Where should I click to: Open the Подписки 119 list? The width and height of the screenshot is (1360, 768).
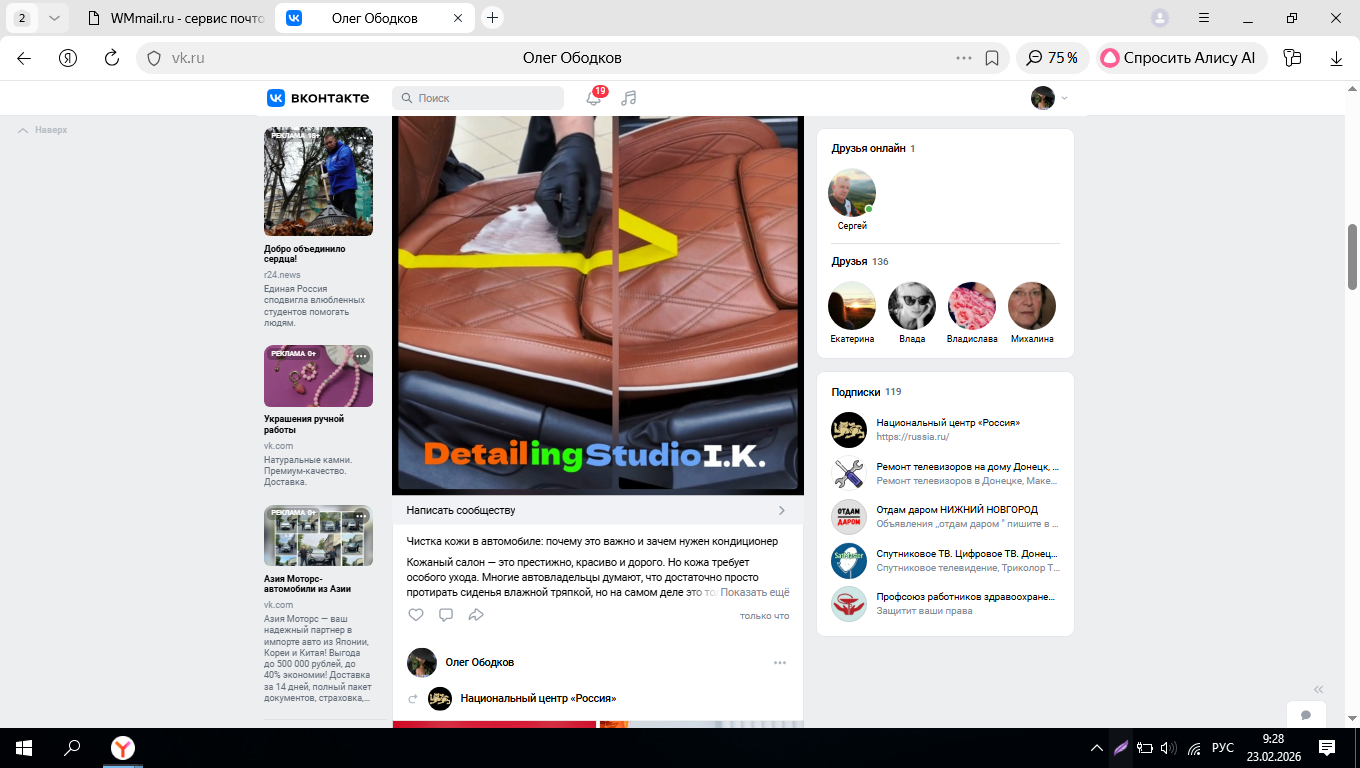(x=866, y=392)
